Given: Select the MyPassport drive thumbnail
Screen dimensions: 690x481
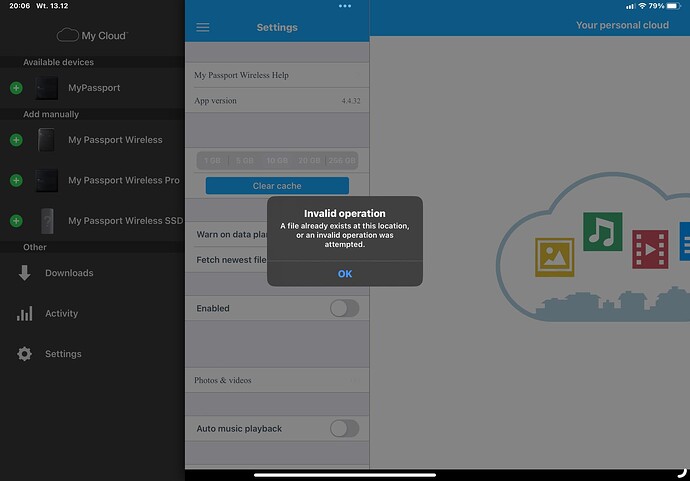Looking at the screenshot, I should pyautogui.click(x=47, y=88).
